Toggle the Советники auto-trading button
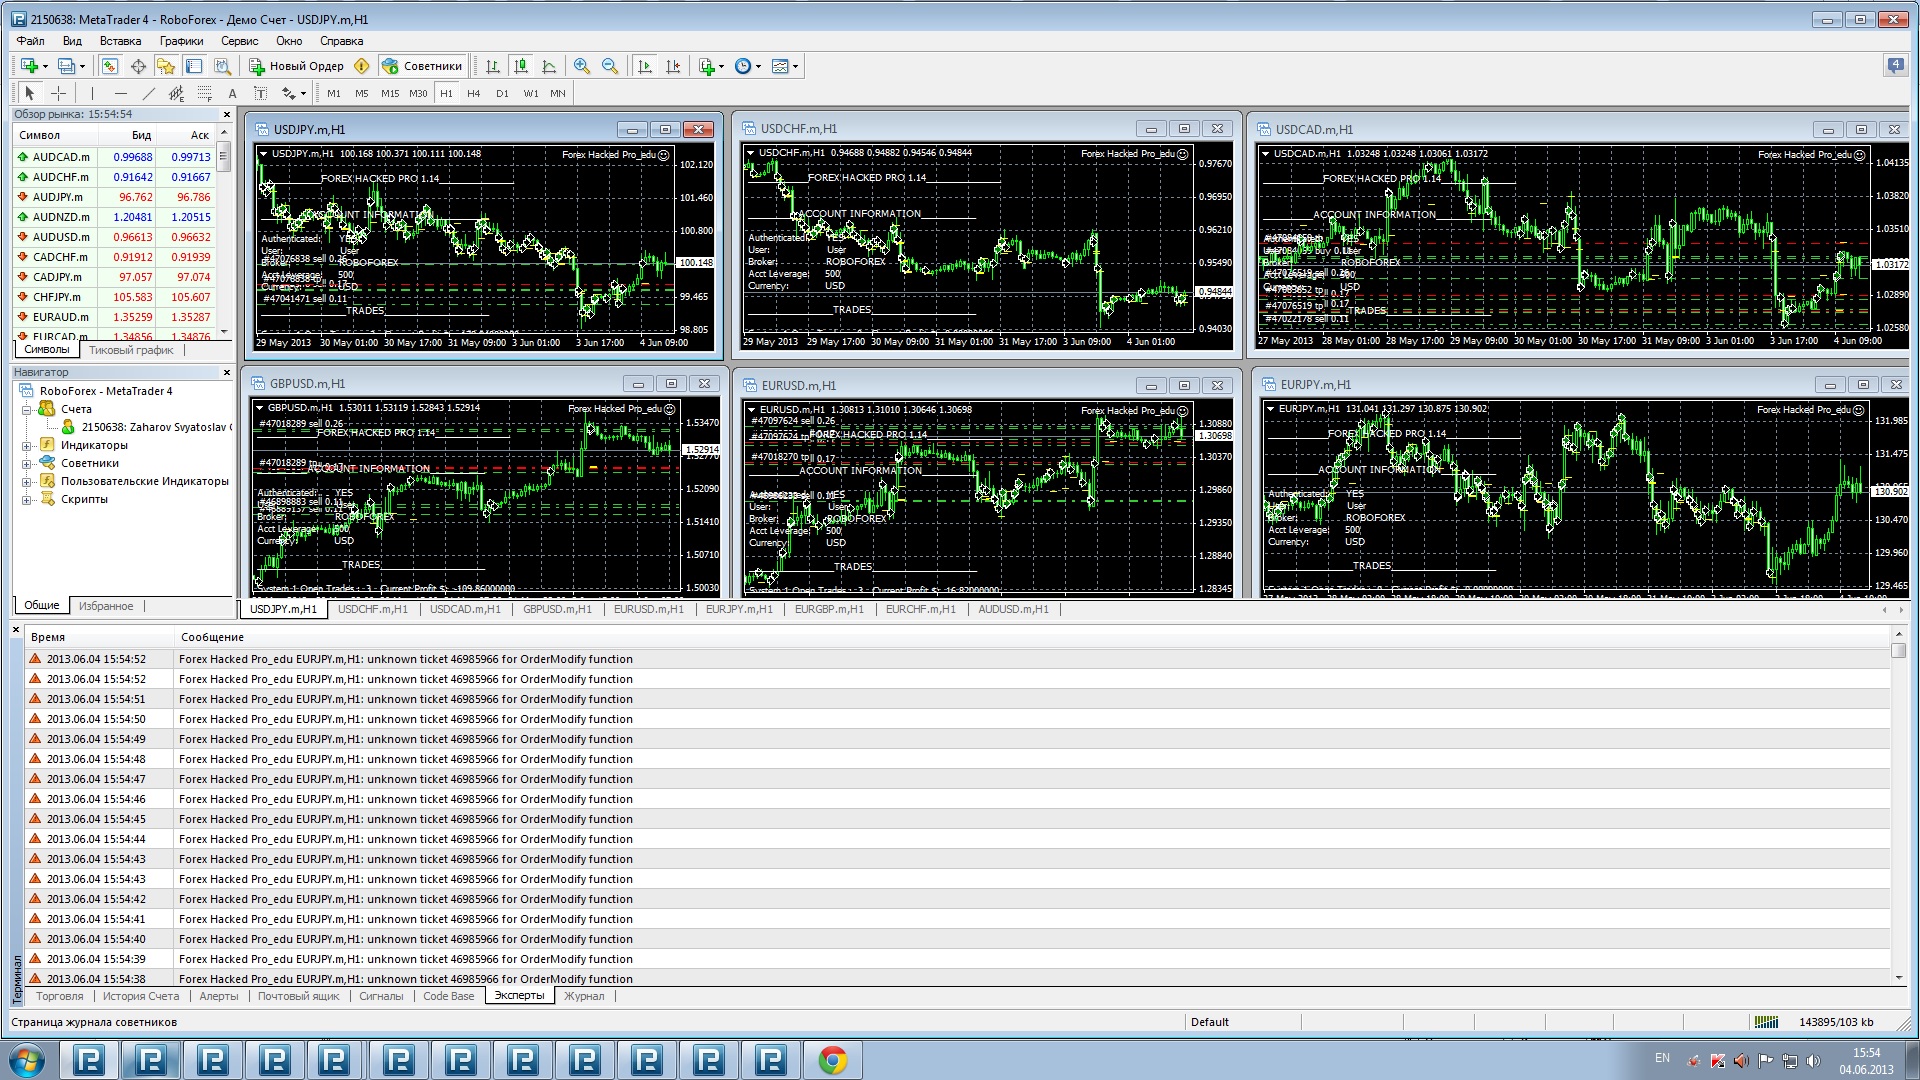The height and width of the screenshot is (1080, 1920). click(x=422, y=66)
